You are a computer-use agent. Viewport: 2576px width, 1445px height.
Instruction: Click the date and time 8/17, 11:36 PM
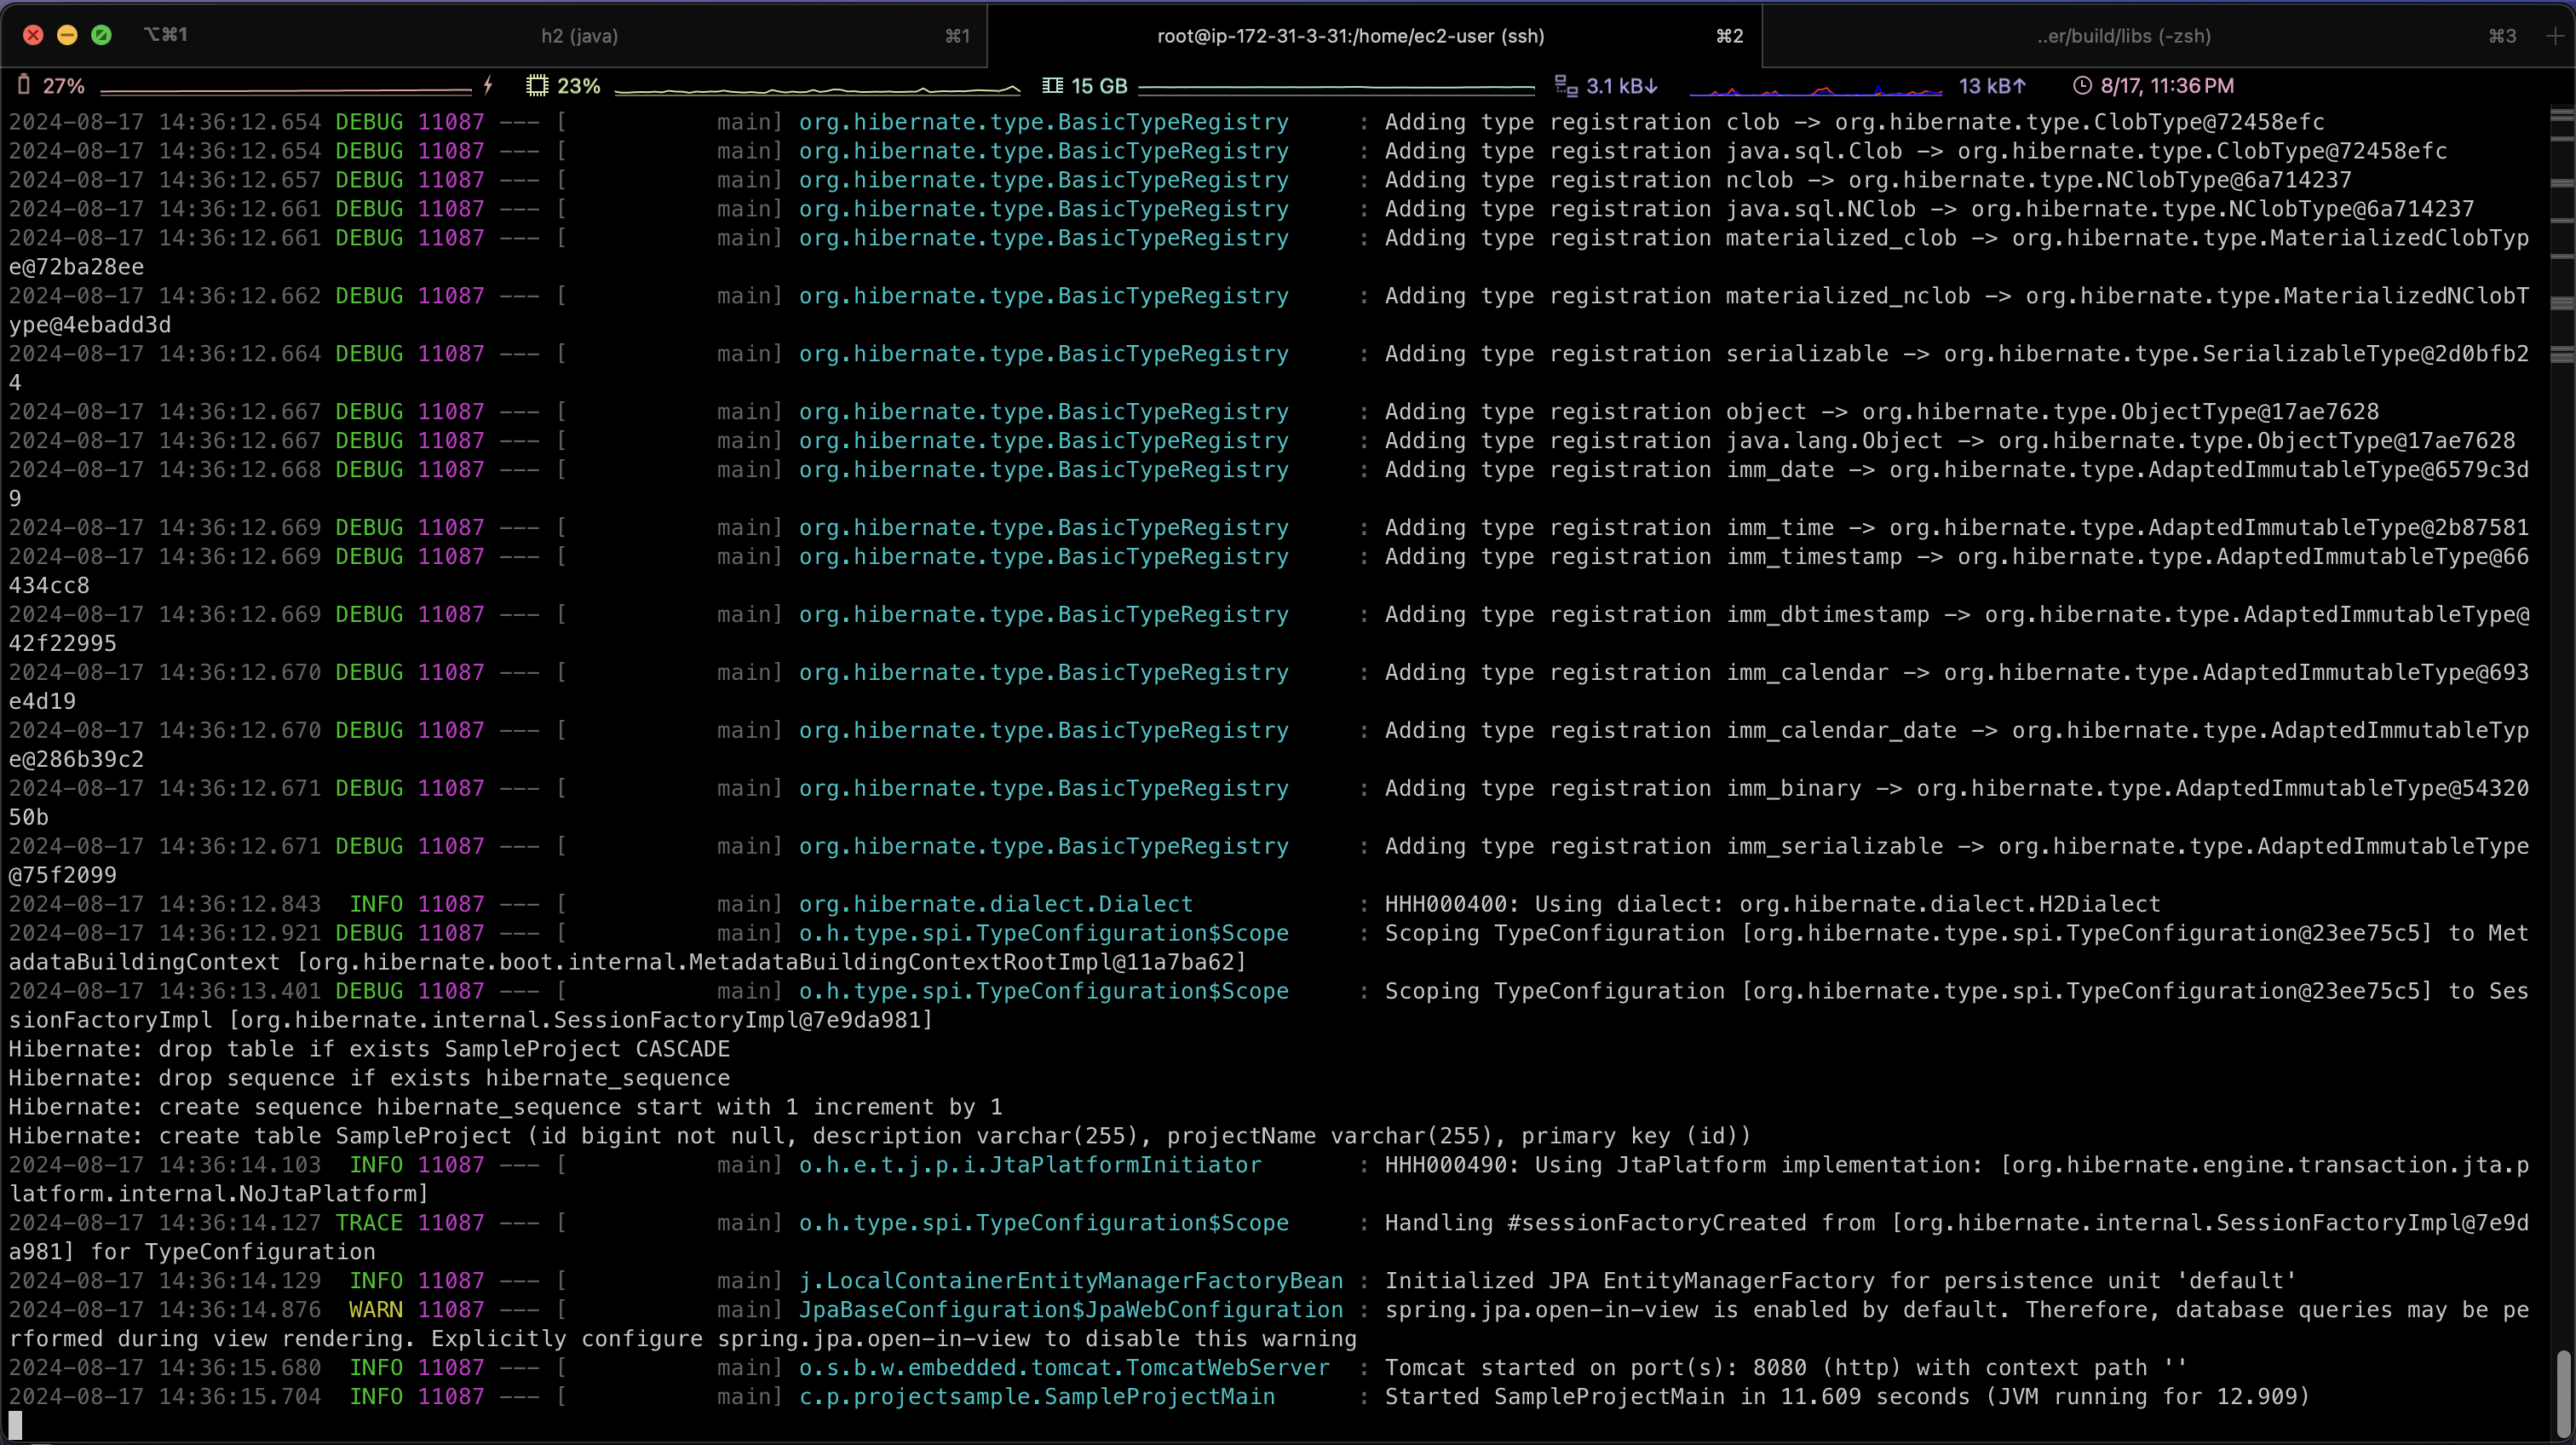click(2167, 86)
